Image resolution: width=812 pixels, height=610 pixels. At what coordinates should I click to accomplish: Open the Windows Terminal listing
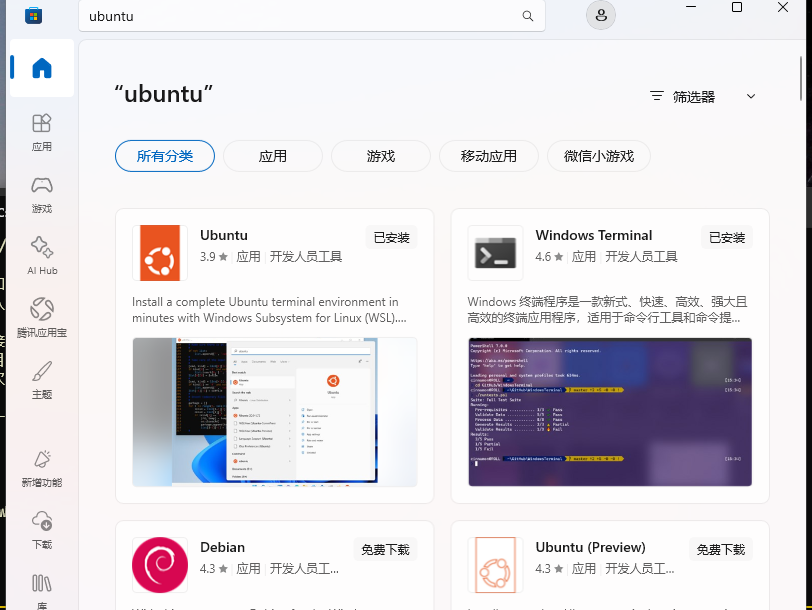[x=592, y=235]
